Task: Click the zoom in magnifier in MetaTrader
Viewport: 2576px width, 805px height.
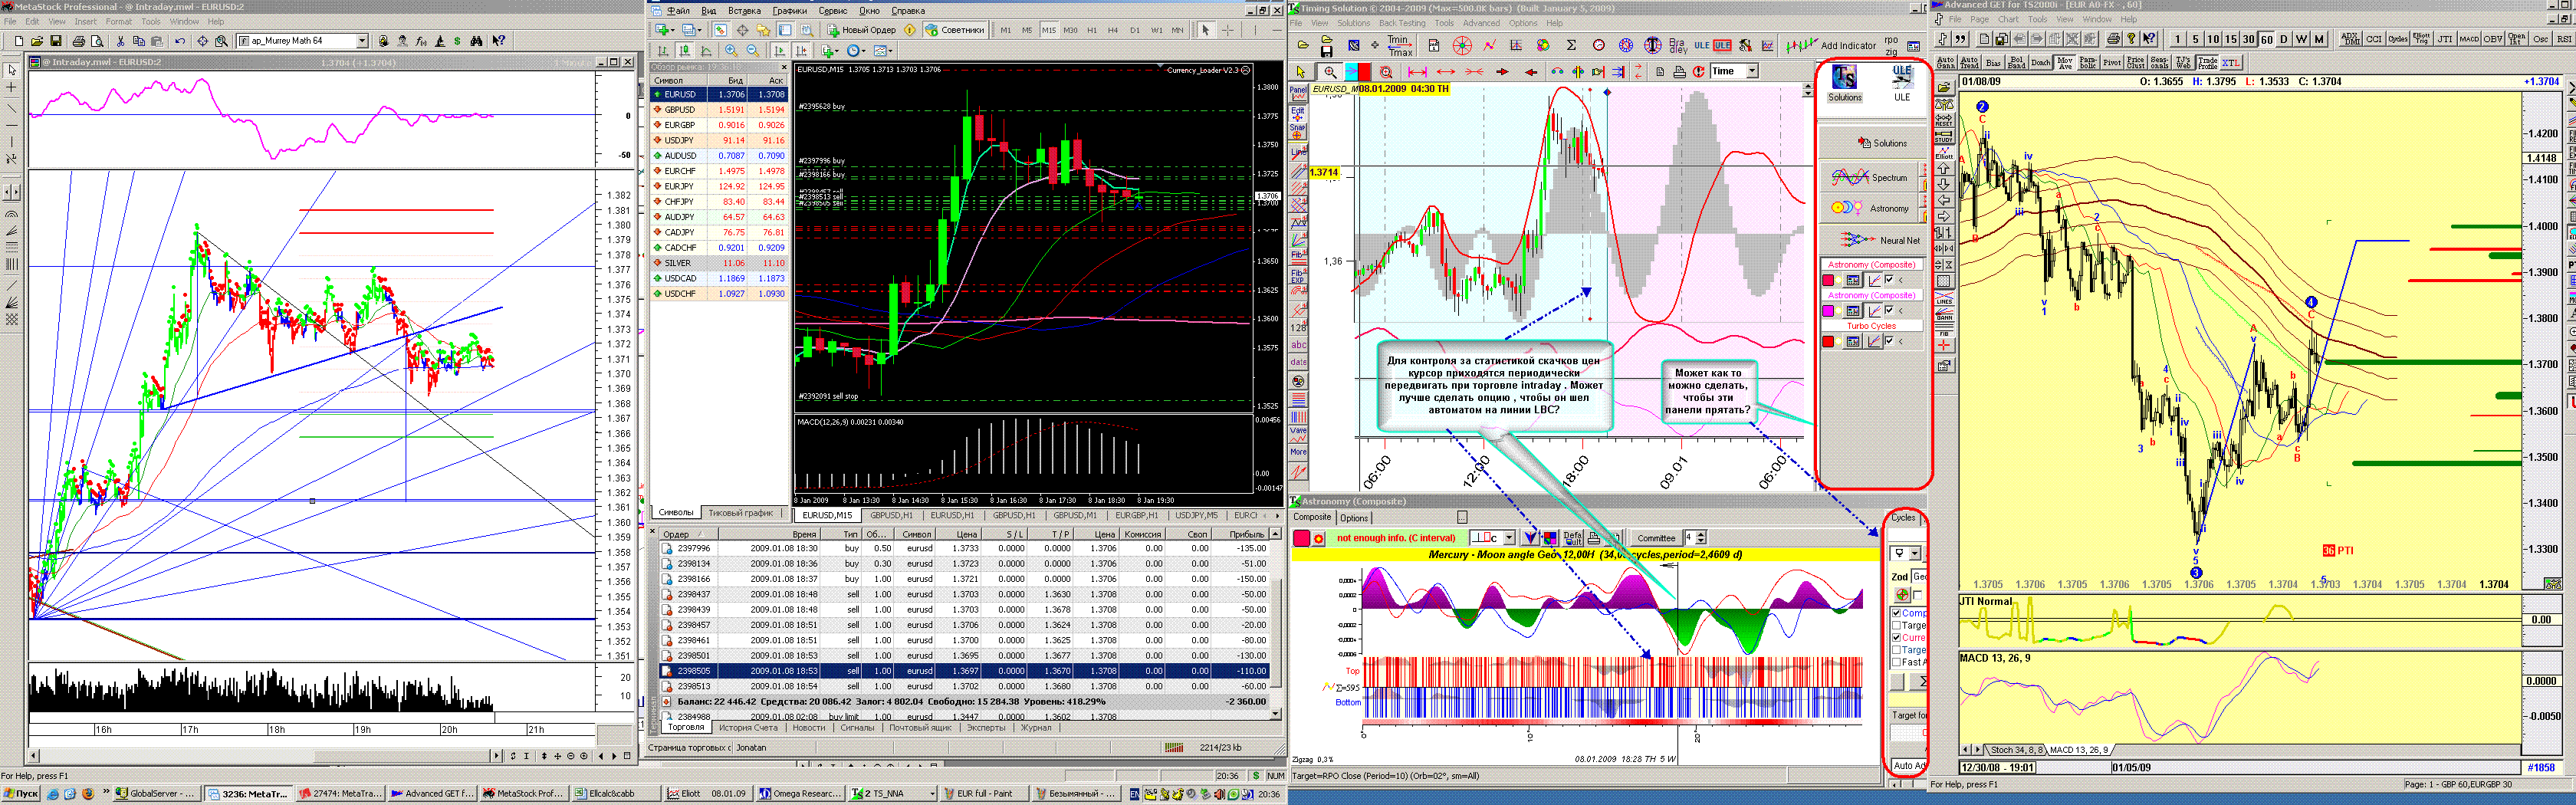Action: click(x=731, y=51)
